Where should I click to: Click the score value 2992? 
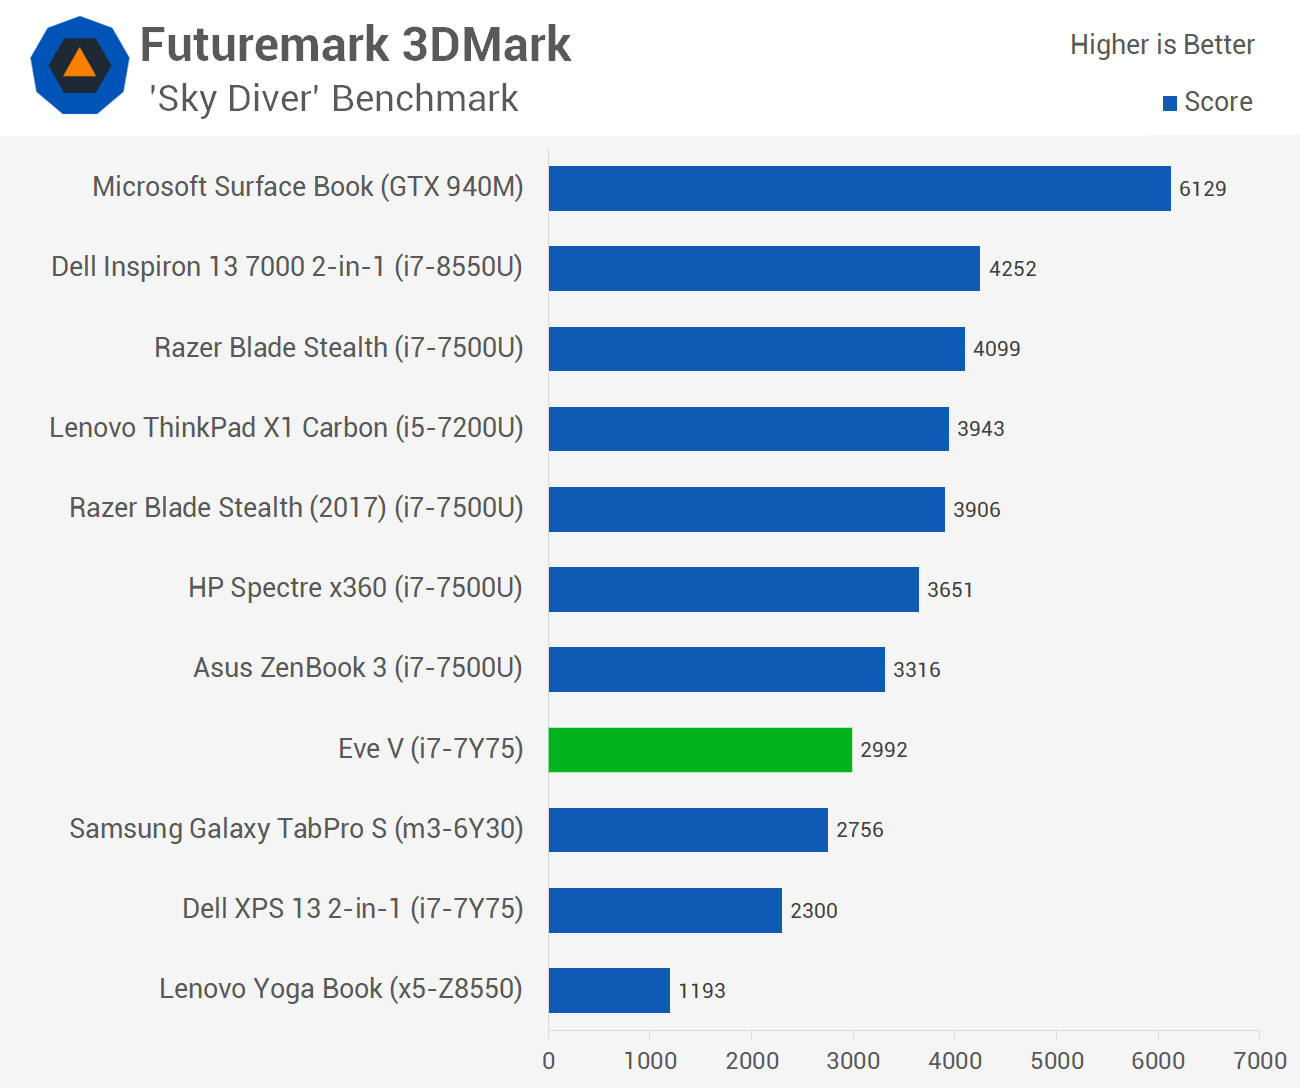click(884, 750)
